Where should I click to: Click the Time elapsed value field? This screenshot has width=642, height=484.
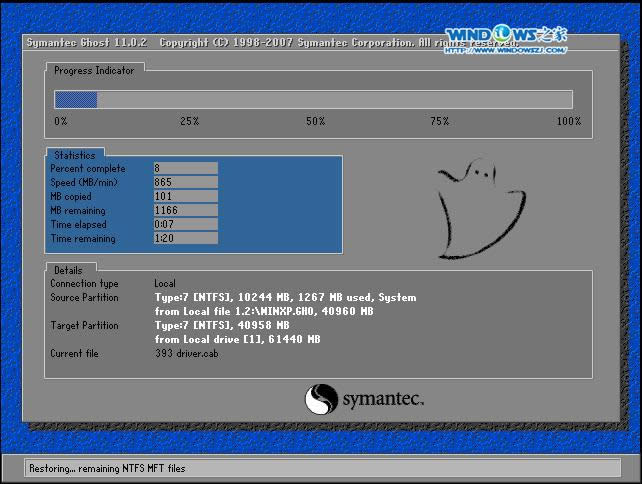(x=185, y=225)
